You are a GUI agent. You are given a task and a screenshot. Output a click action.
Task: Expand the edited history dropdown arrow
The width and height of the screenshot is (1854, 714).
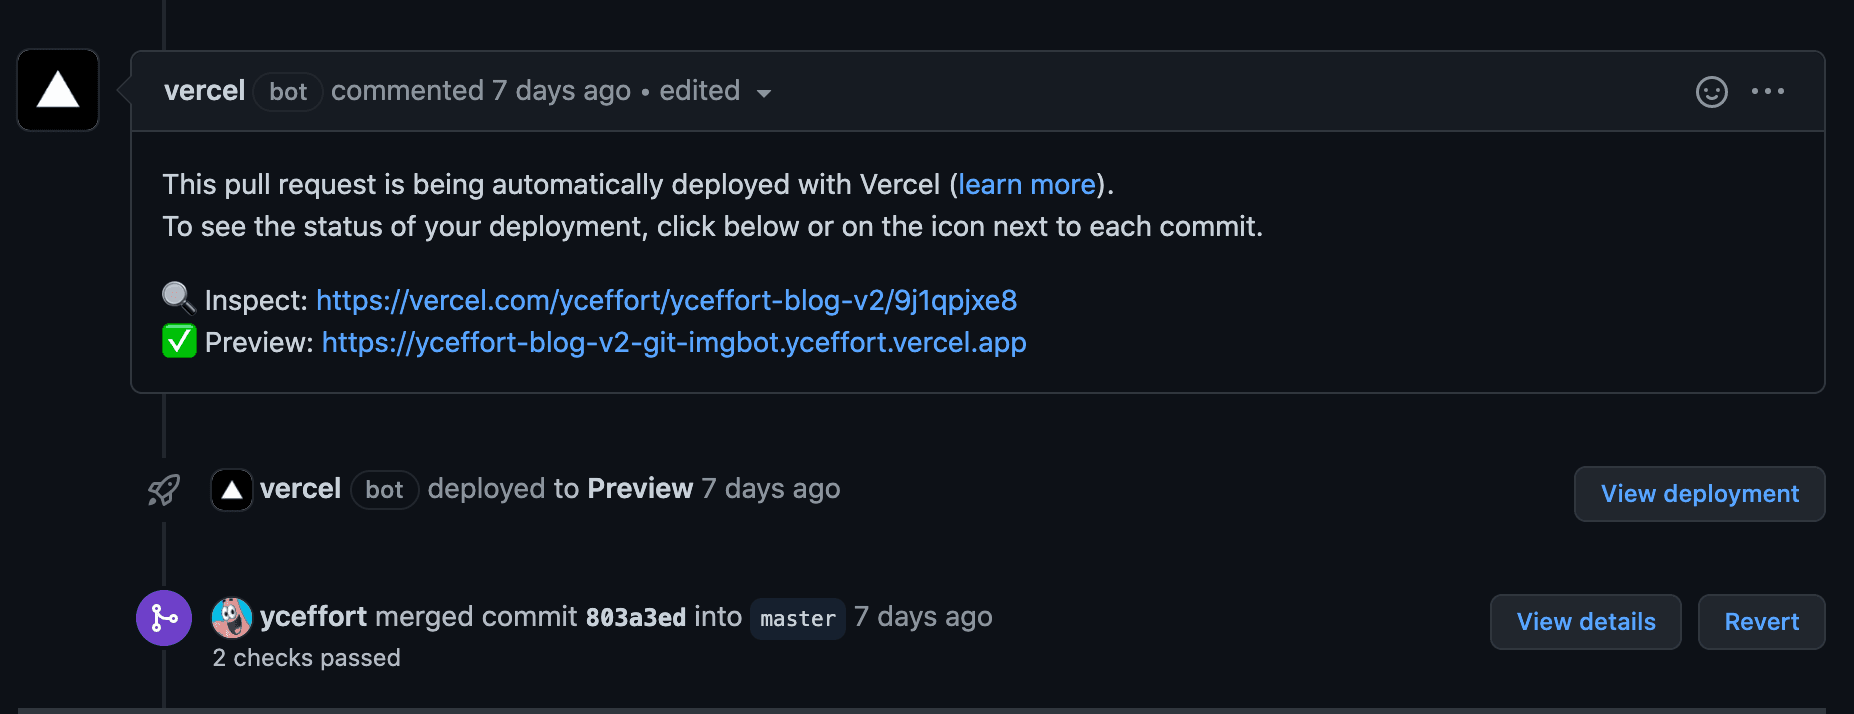point(764,93)
